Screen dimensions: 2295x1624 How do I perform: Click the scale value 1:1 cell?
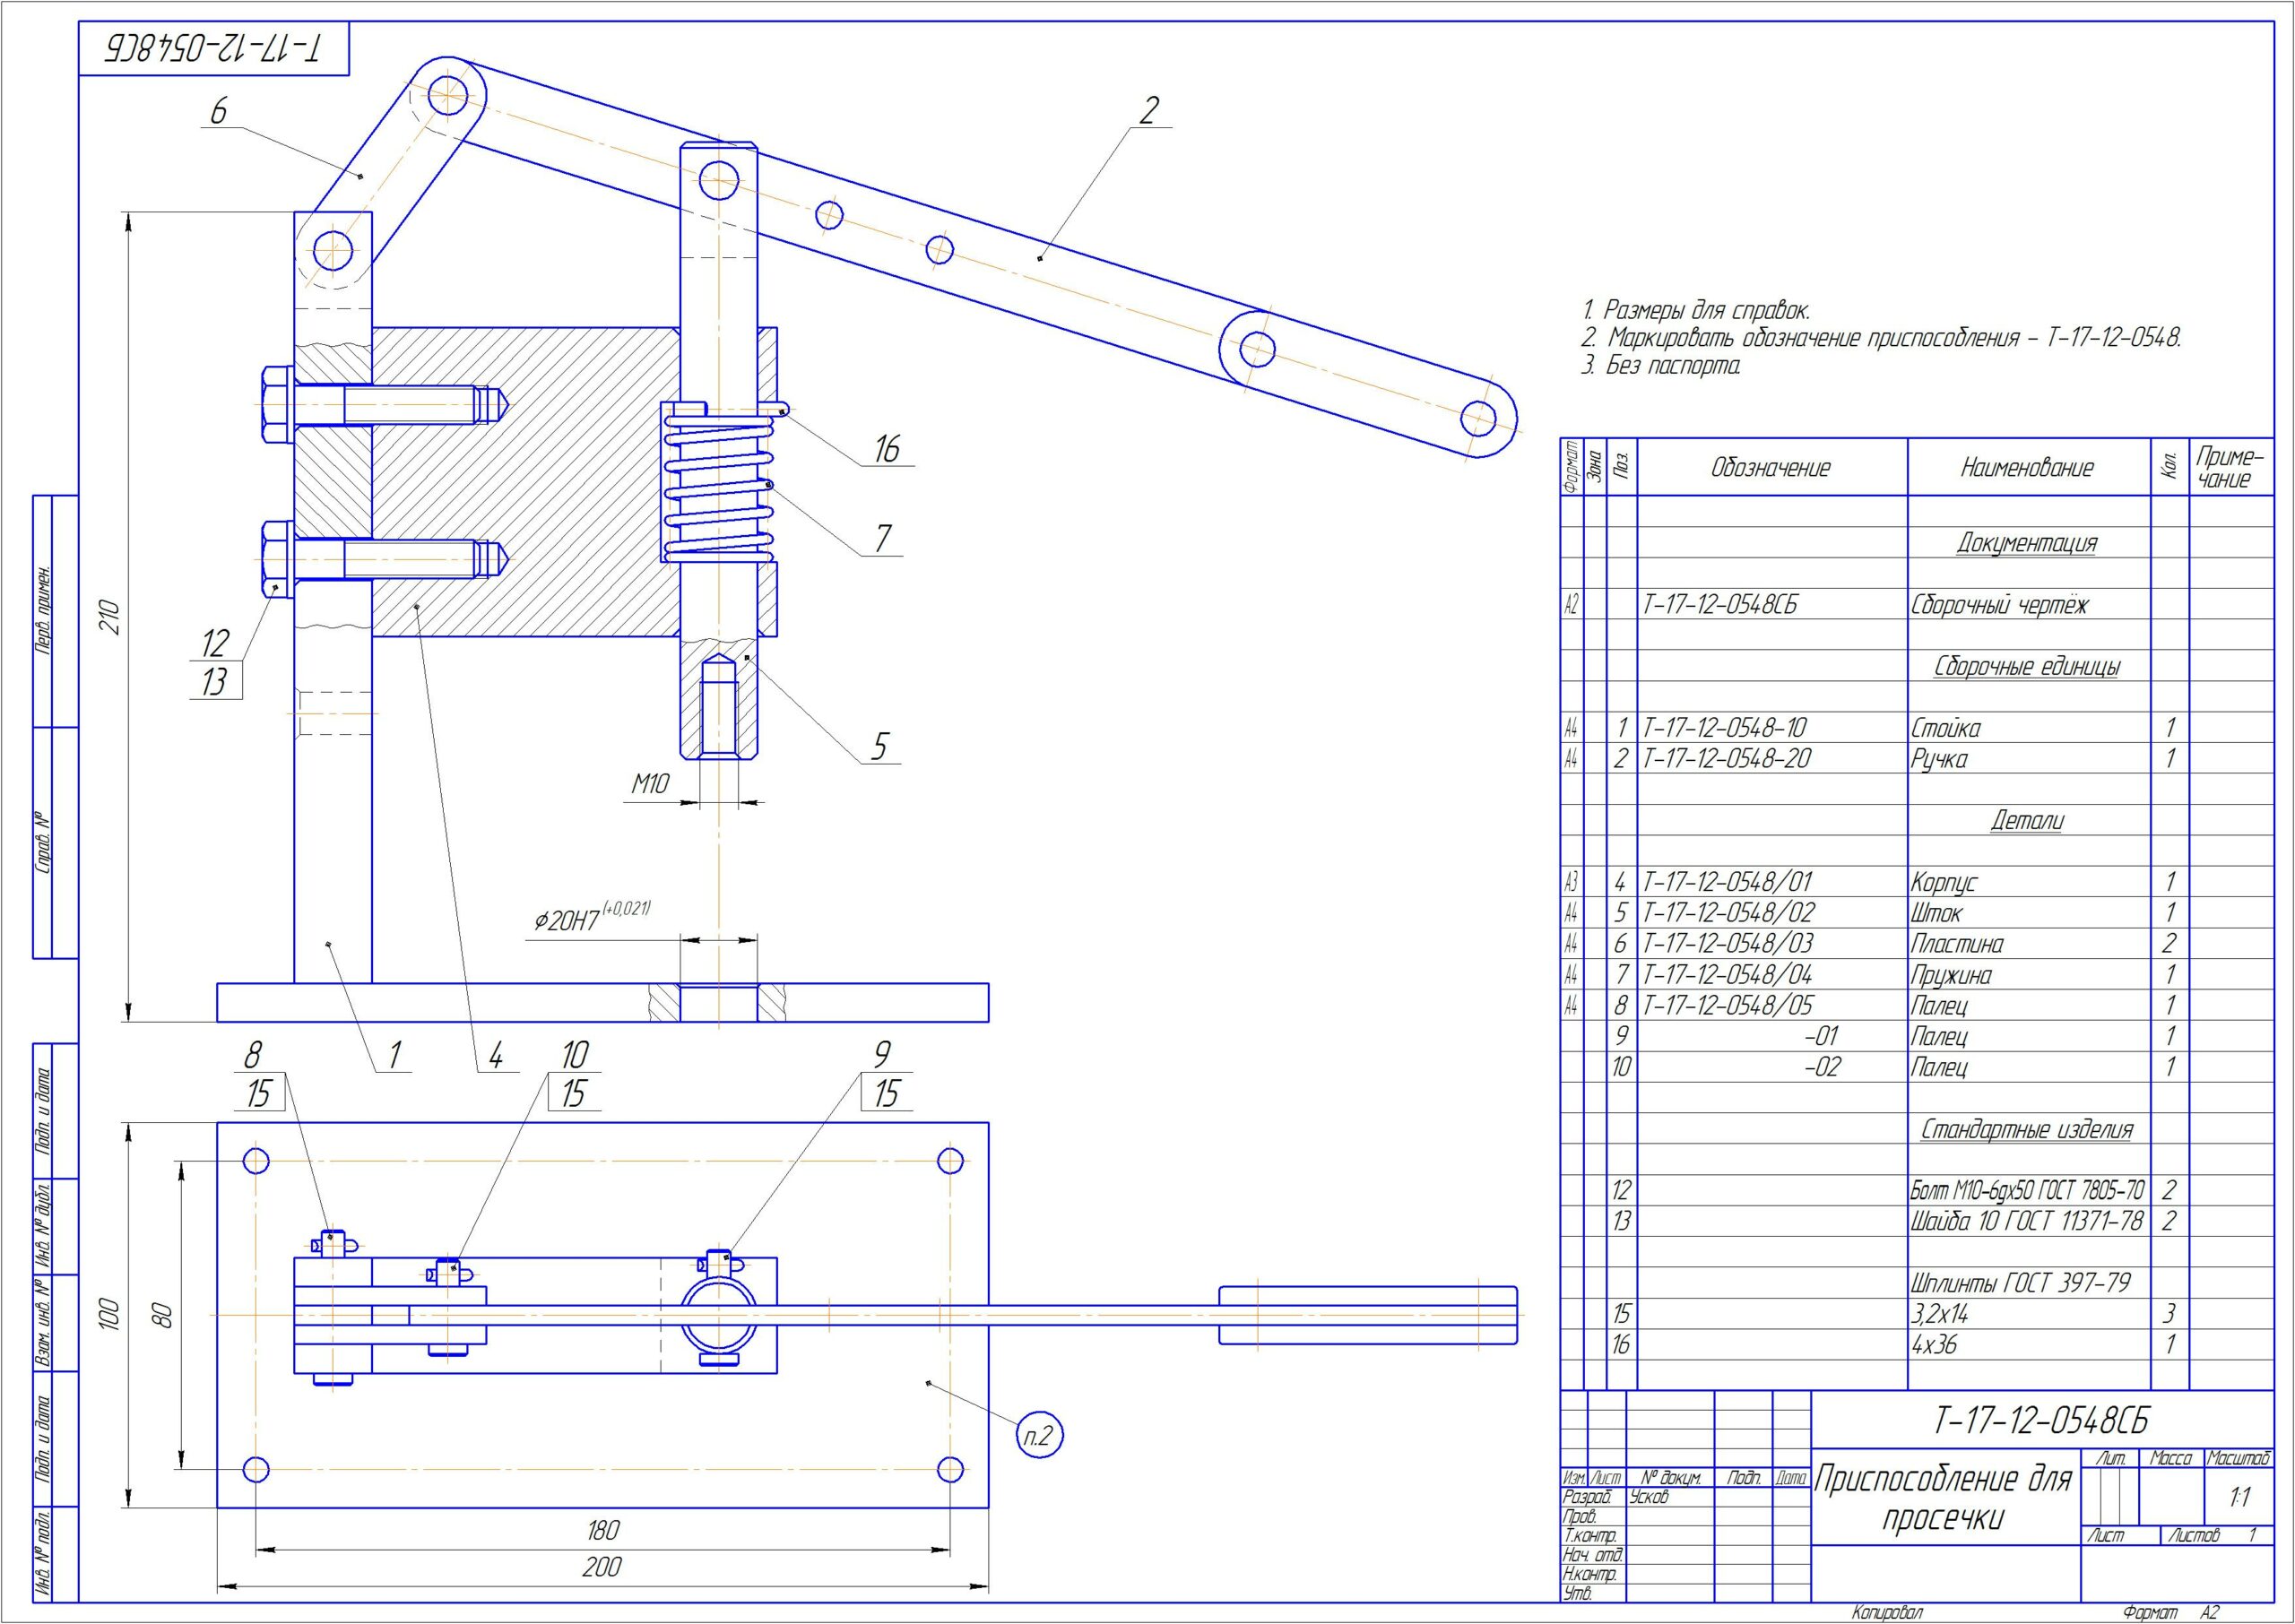tap(2239, 1497)
